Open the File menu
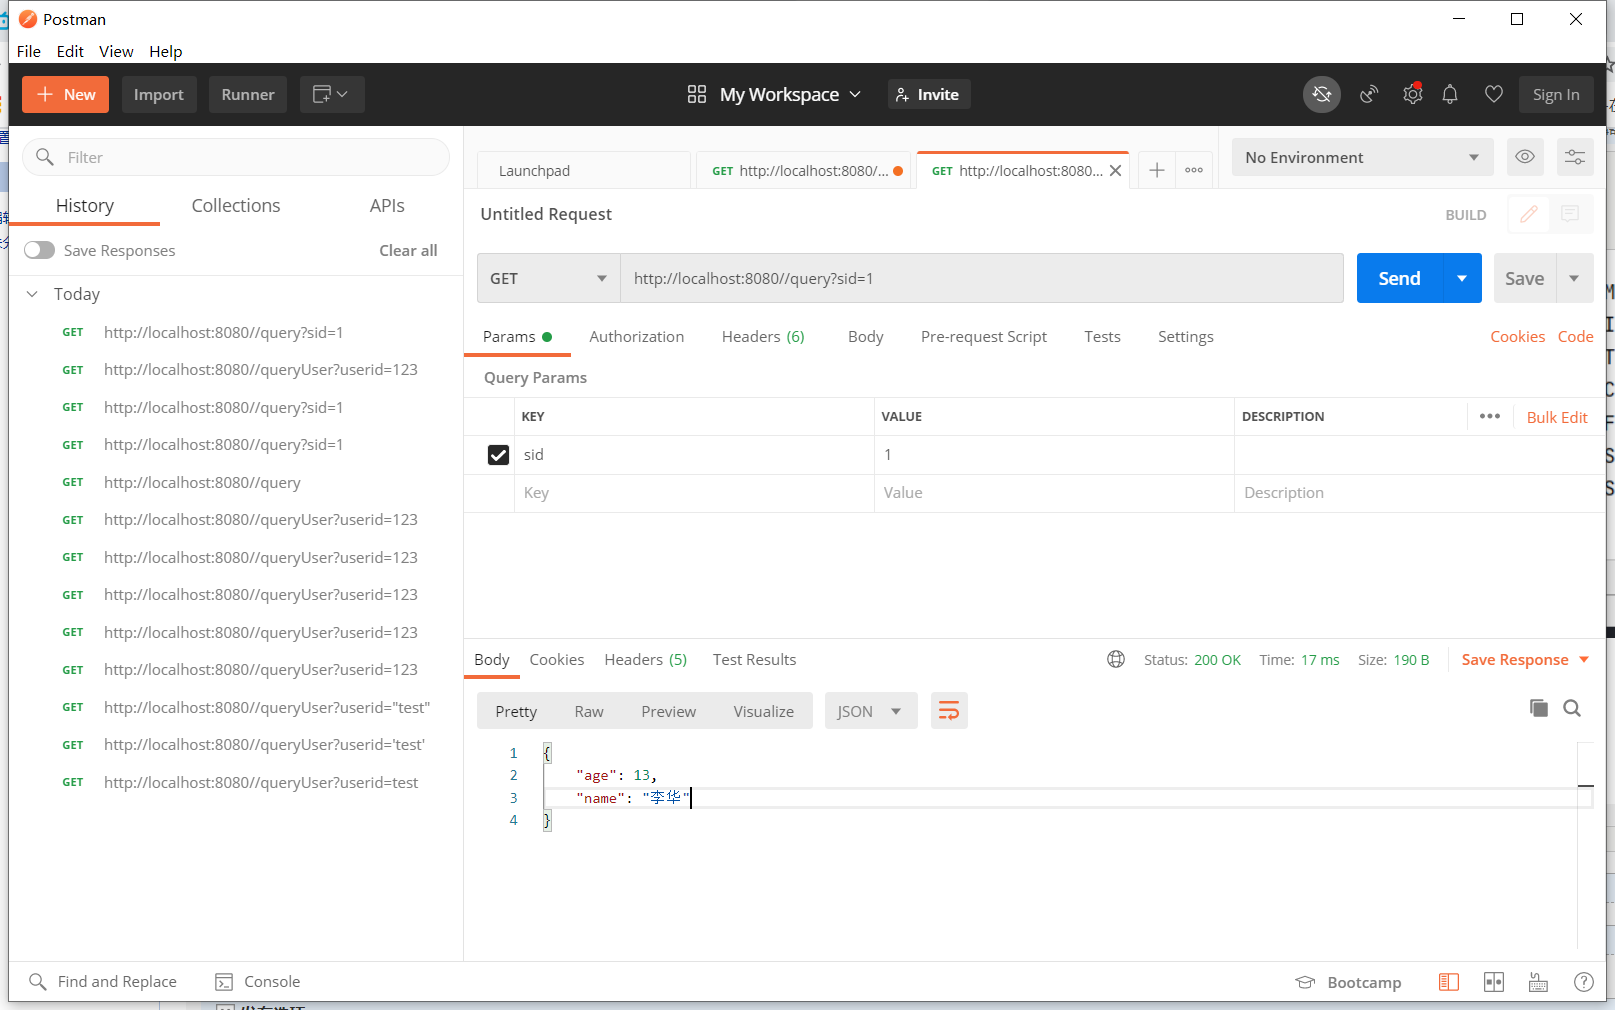 click(29, 51)
